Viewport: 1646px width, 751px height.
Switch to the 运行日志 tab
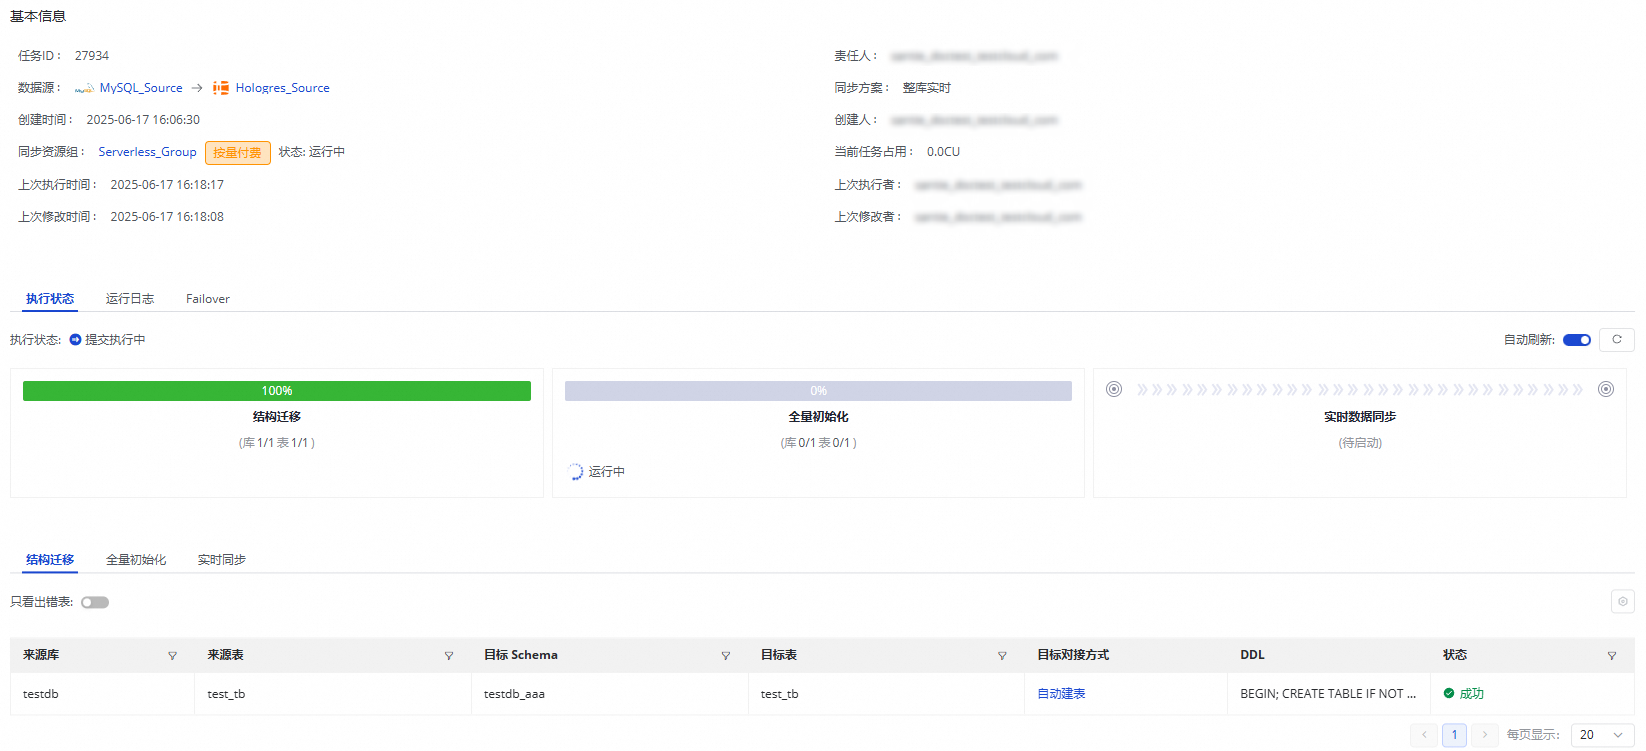click(130, 299)
